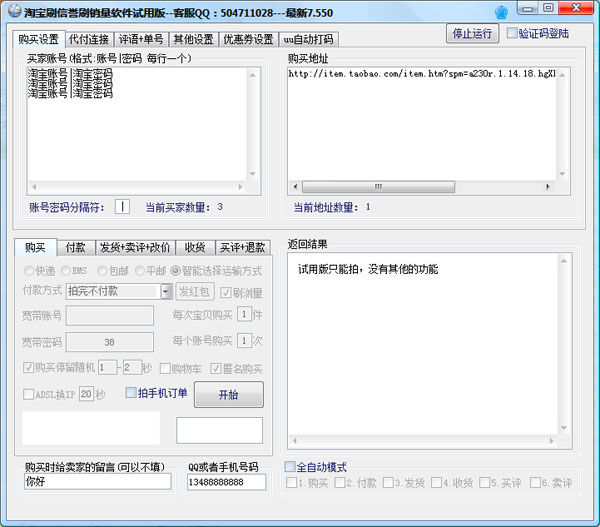The width and height of the screenshot is (600, 527).
Task: Open the 评语+单号 tab
Action: [x=141, y=39]
